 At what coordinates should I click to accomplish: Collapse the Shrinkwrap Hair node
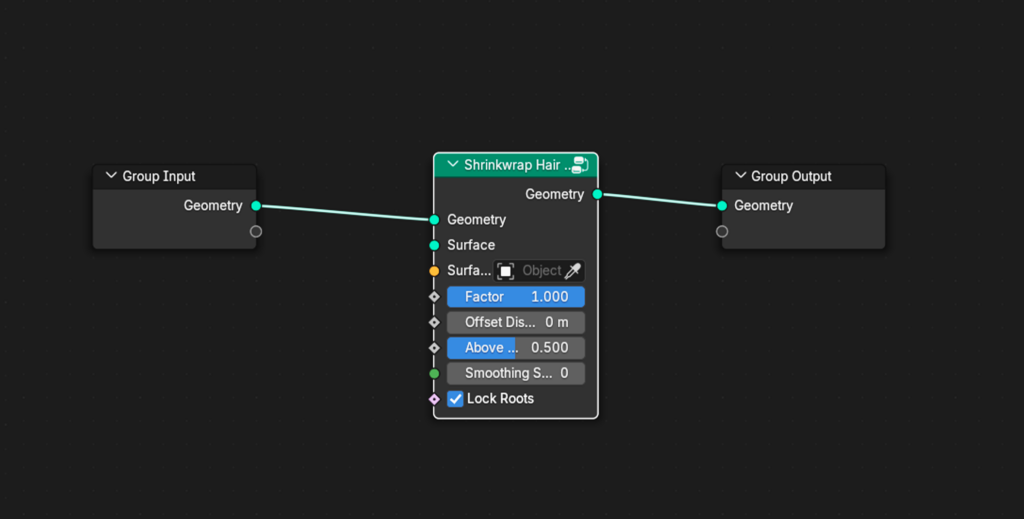tap(453, 165)
